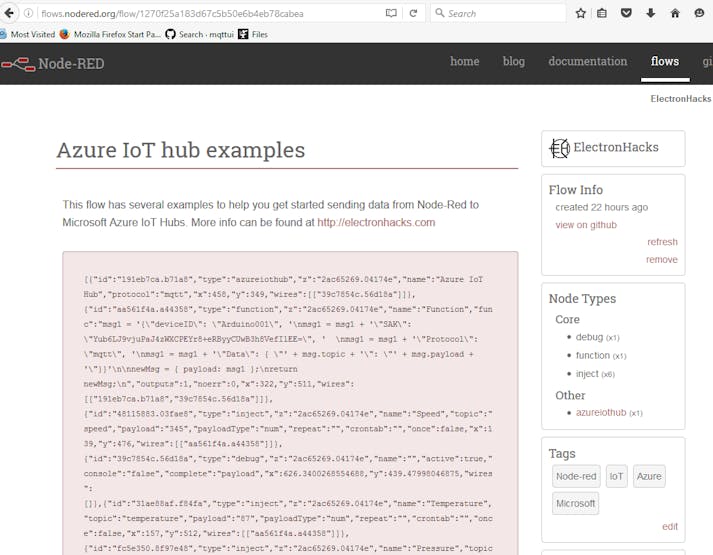713x555 pixels.
Task: Open the documentation nav item
Action: coord(587,61)
